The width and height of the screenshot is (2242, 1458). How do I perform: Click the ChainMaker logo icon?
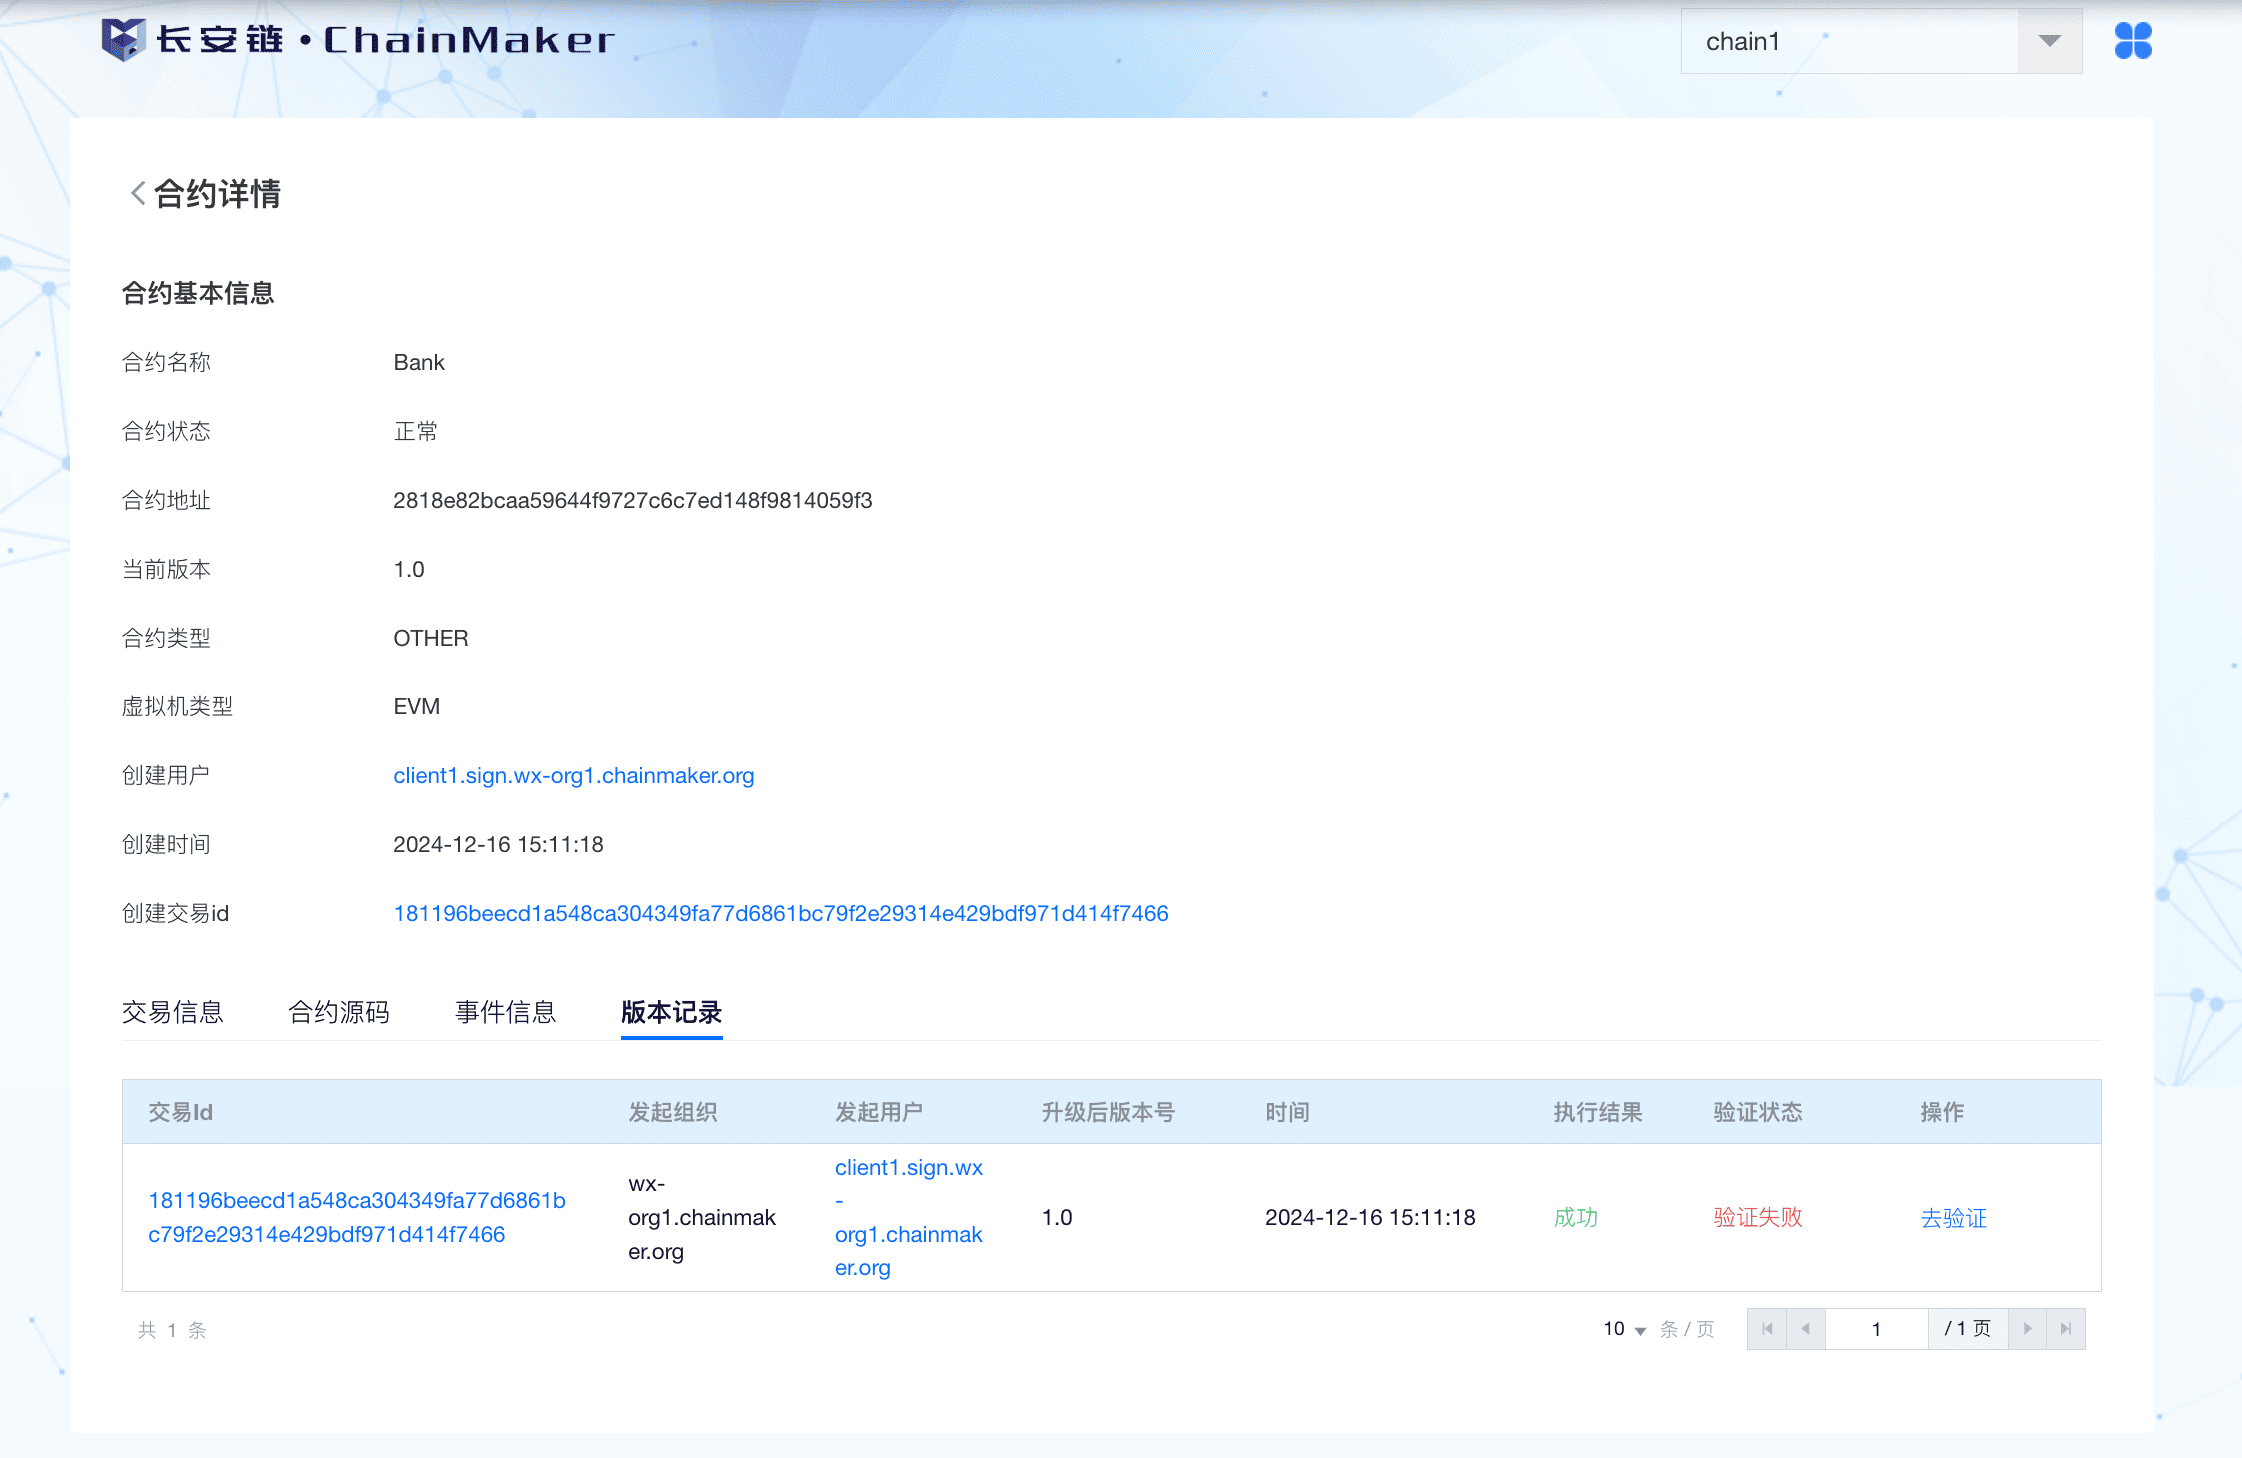123,40
